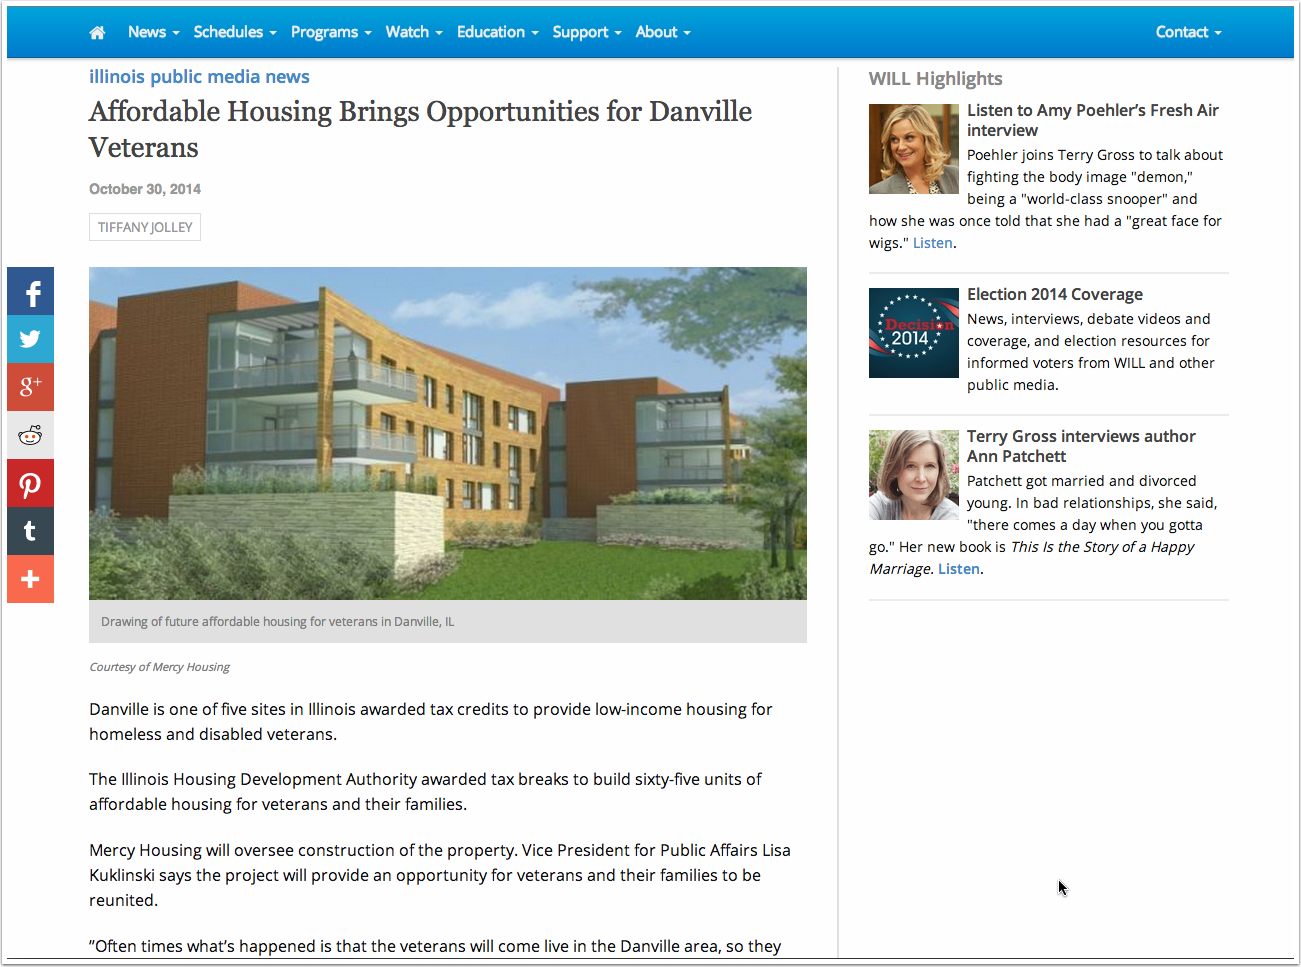The height and width of the screenshot is (967, 1301).
Task: Select the WILL Highlights heading
Action: (x=935, y=79)
